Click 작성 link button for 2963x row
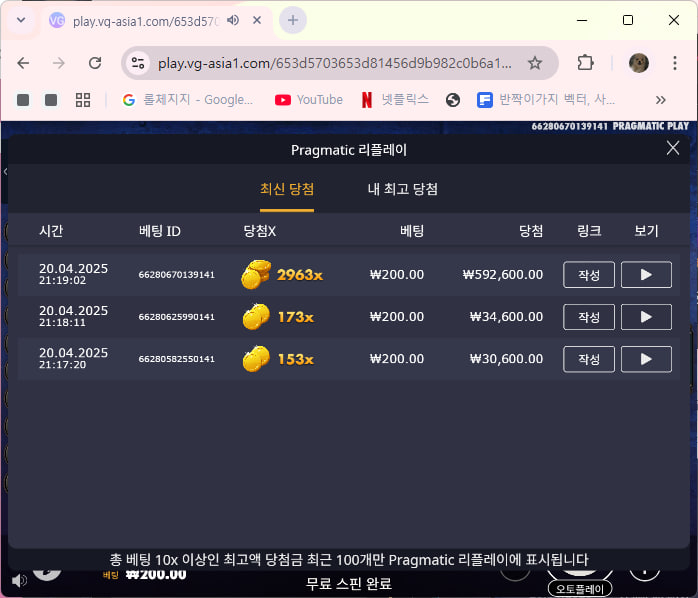The width and height of the screenshot is (698, 598). click(x=588, y=275)
